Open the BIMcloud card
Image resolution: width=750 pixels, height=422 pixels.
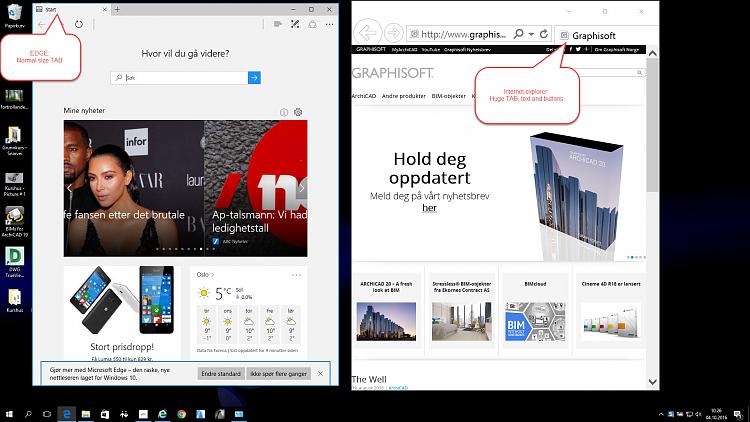(535, 311)
